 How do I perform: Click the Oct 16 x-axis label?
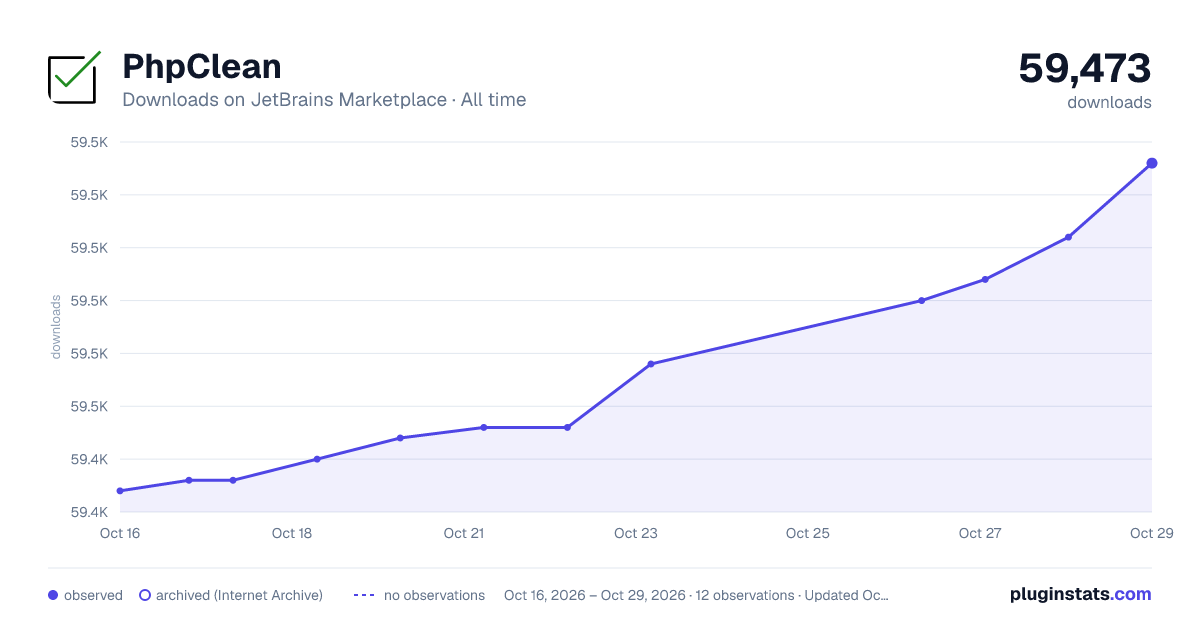120,533
